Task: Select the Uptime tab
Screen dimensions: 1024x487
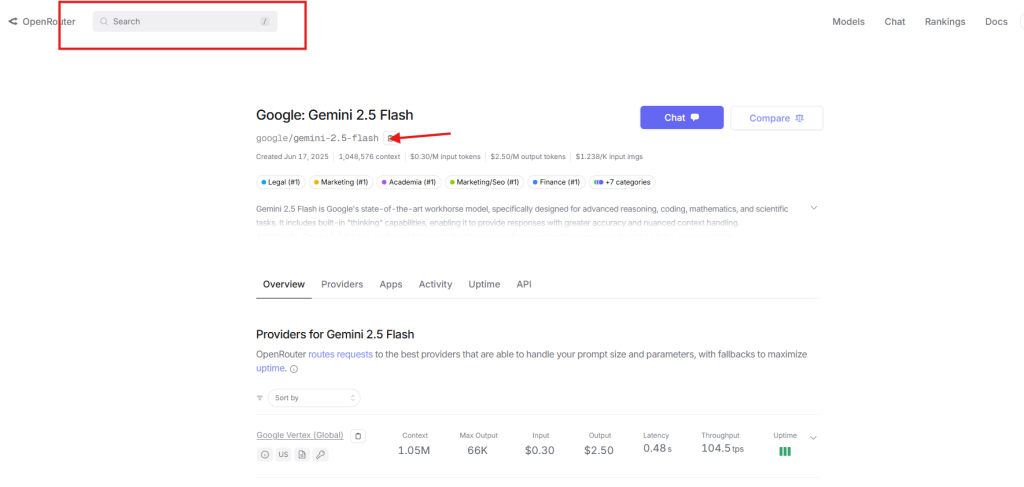Action: 484,285
